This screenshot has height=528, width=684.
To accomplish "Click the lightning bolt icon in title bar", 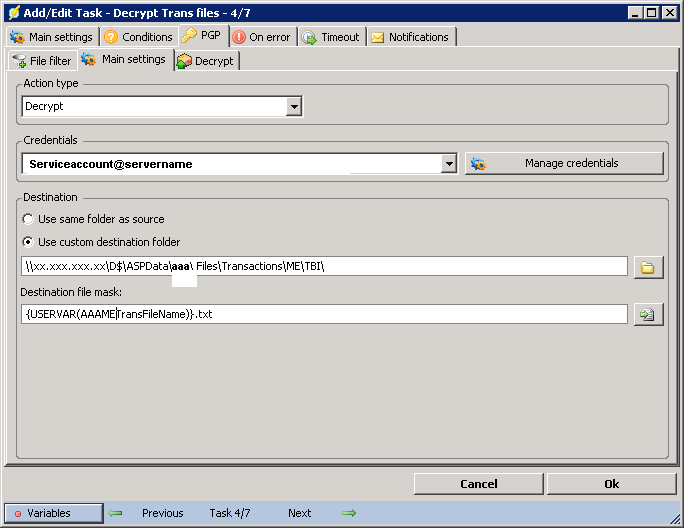I will [13, 12].
